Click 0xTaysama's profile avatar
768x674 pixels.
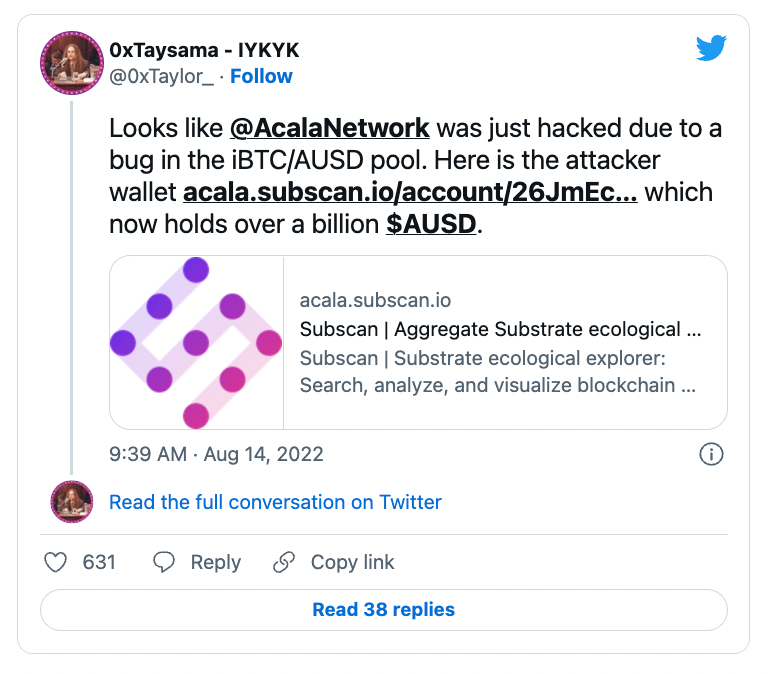click(72, 64)
